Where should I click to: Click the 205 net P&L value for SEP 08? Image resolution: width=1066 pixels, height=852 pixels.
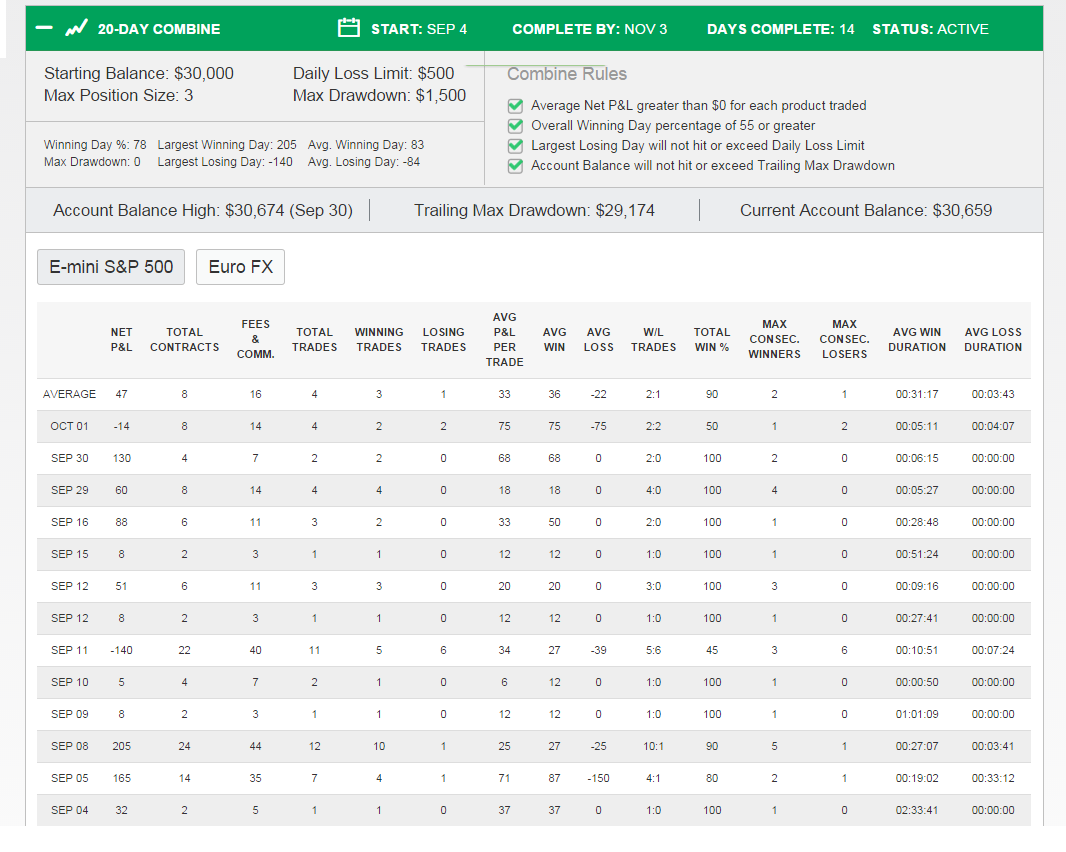click(x=122, y=746)
